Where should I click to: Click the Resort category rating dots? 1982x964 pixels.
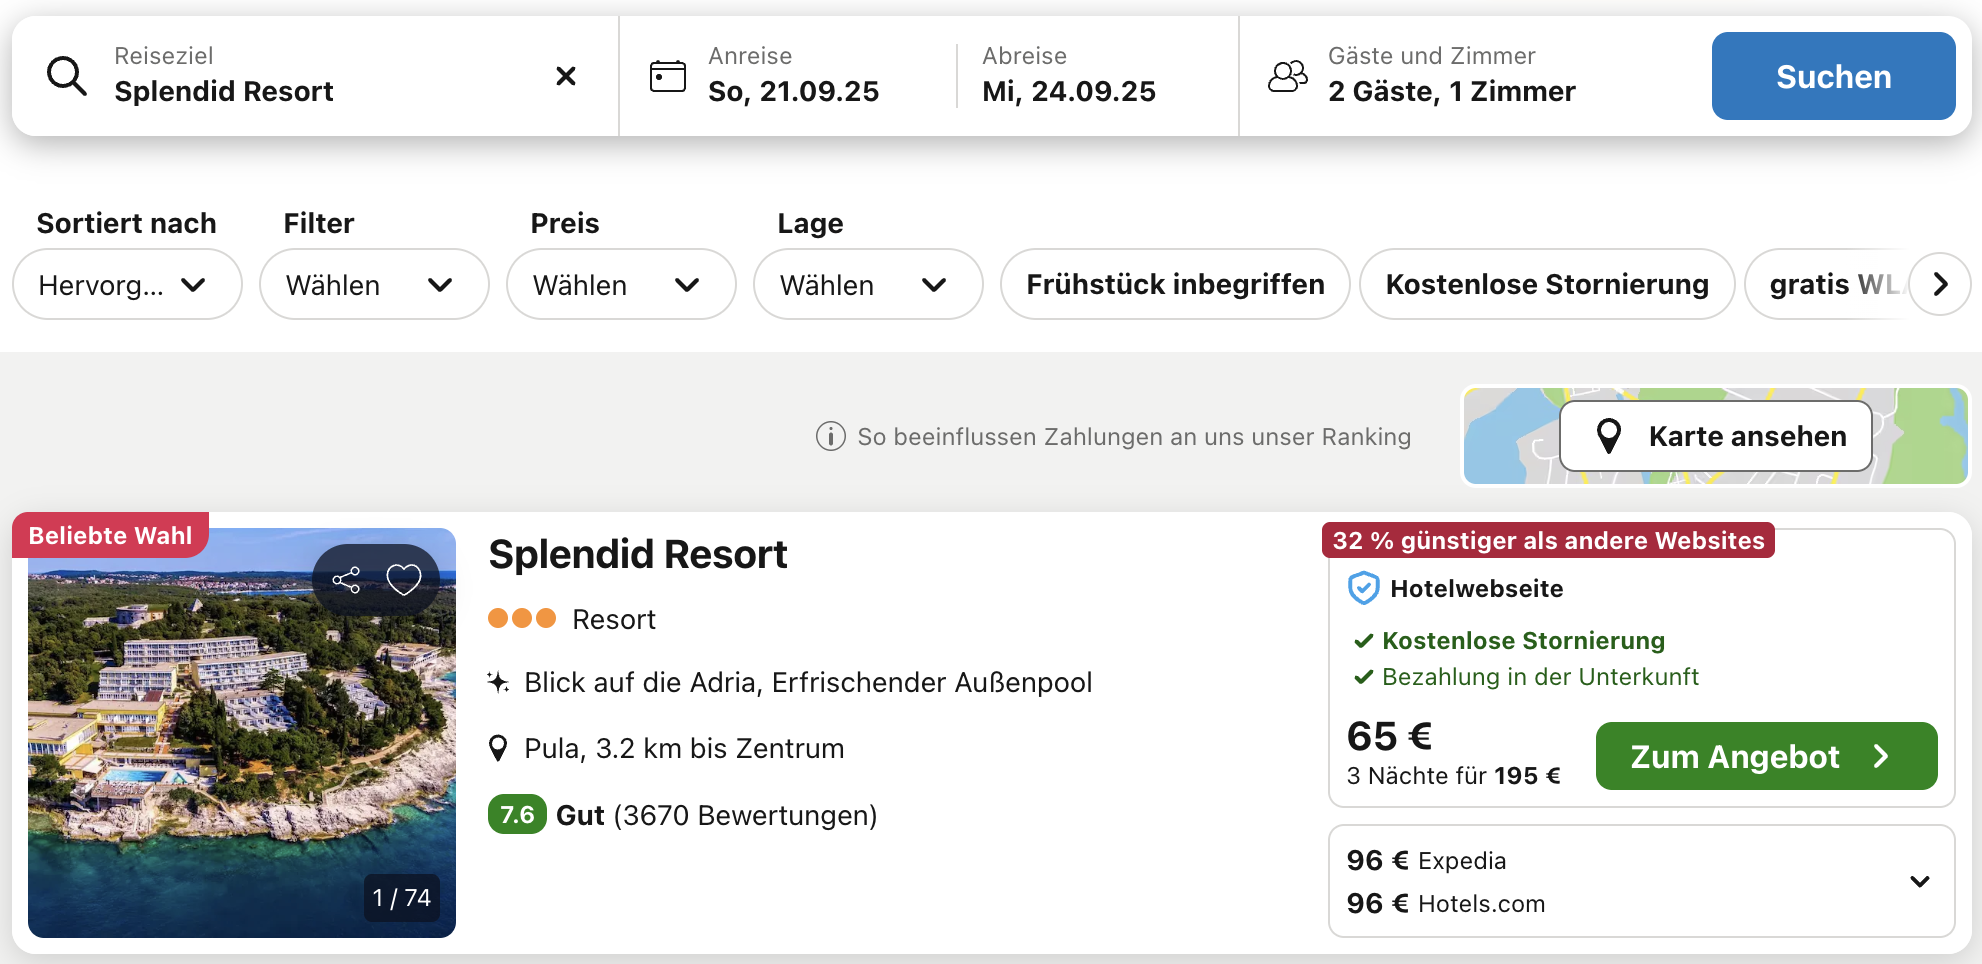521,619
